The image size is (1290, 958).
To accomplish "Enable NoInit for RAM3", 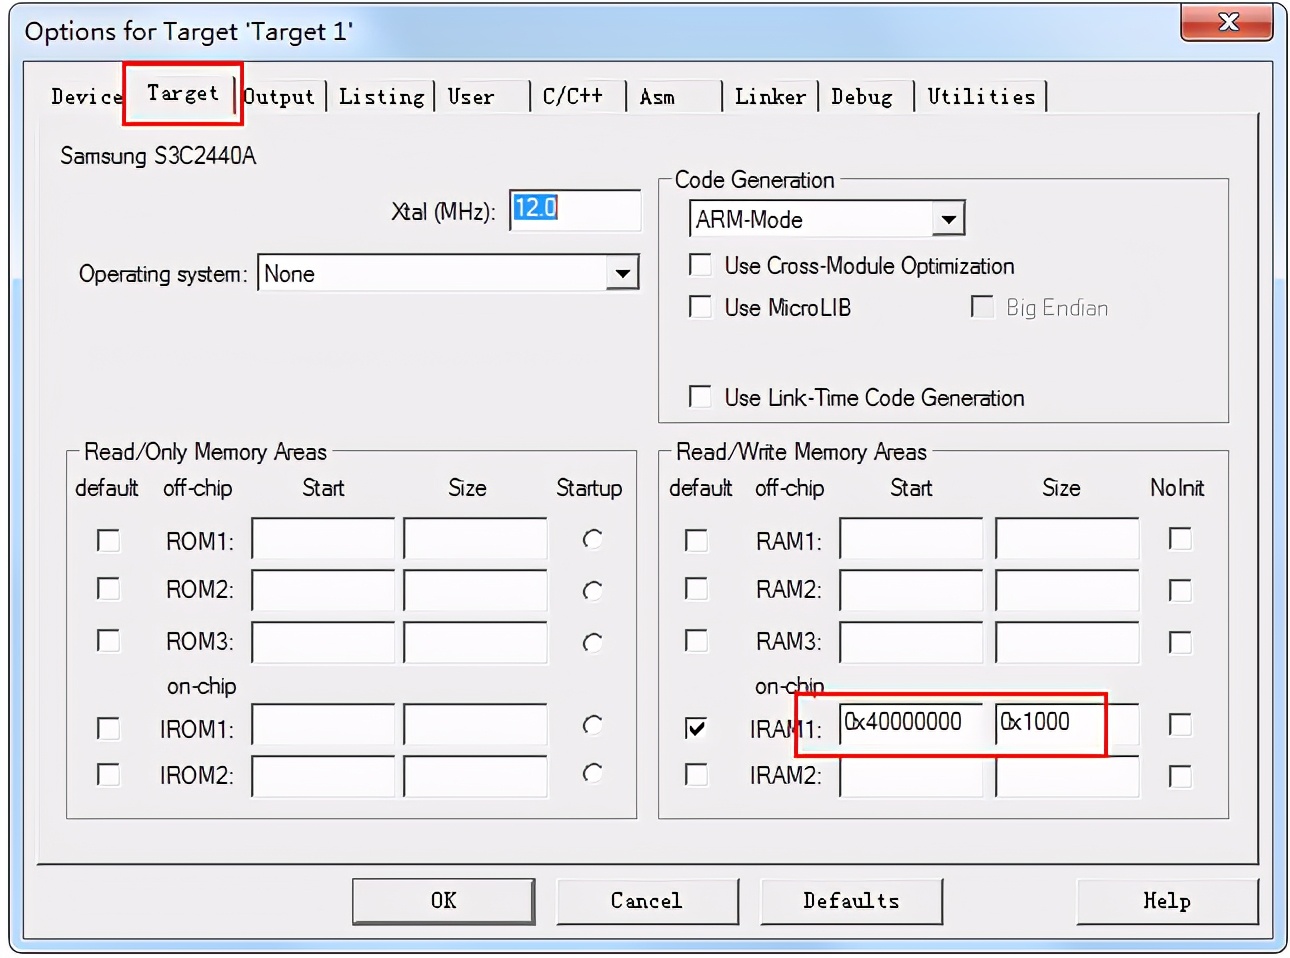I will tap(1180, 642).
